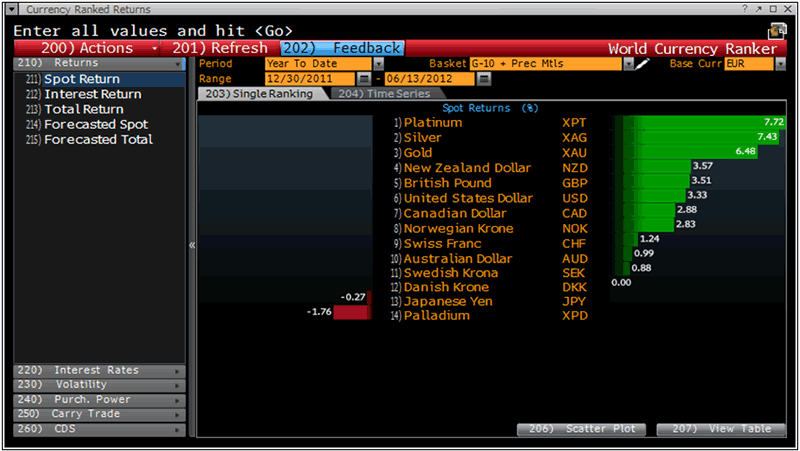This screenshot has height=451, width=800.
Task: Expand the Volatility section
Action: click(99, 385)
